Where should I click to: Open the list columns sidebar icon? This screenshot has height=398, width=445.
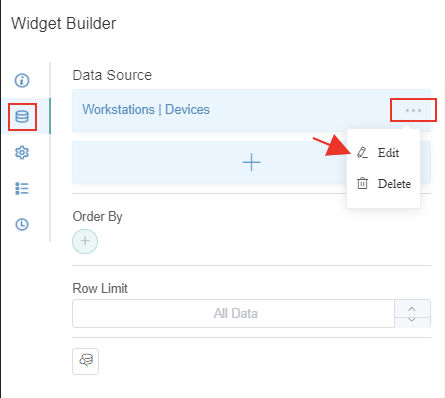[22, 188]
